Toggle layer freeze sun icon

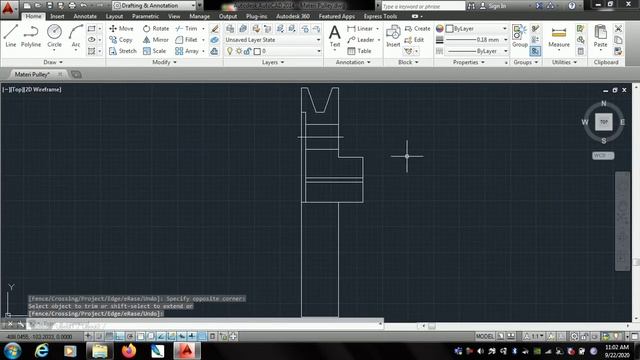point(239,51)
